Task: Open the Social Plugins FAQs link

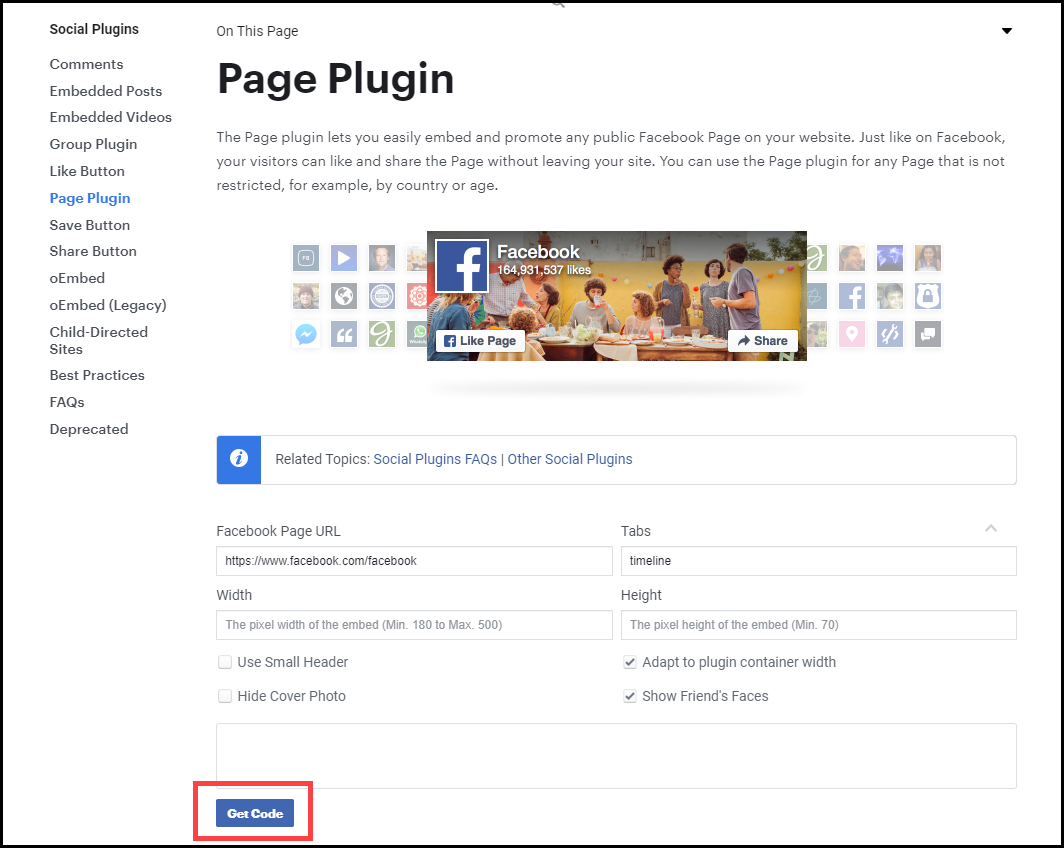Action: pyautogui.click(x=435, y=459)
